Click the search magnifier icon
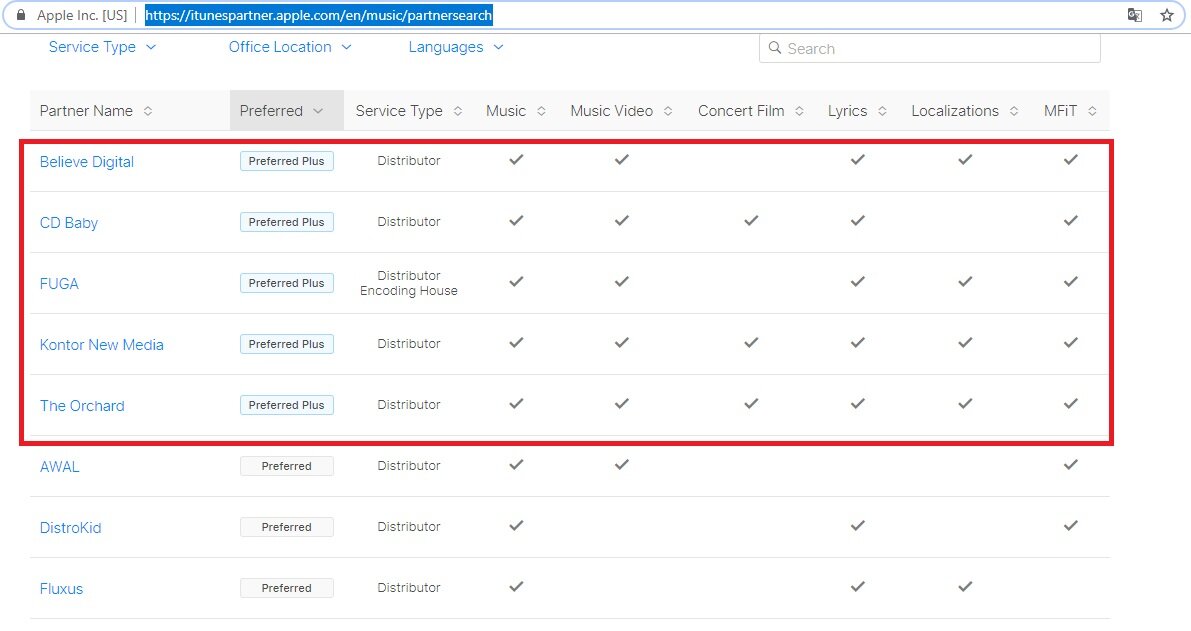The height and width of the screenshot is (631, 1191). point(775,48)
